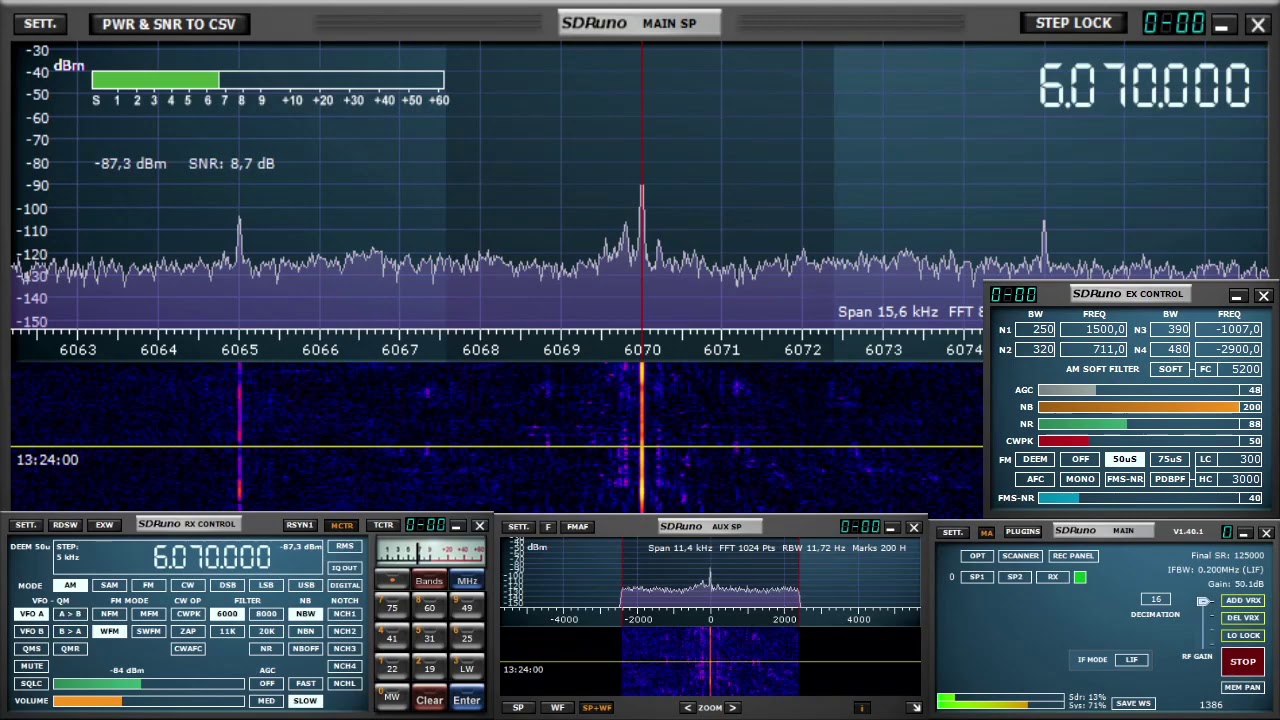Switch mode to LSB

[266, 585]
